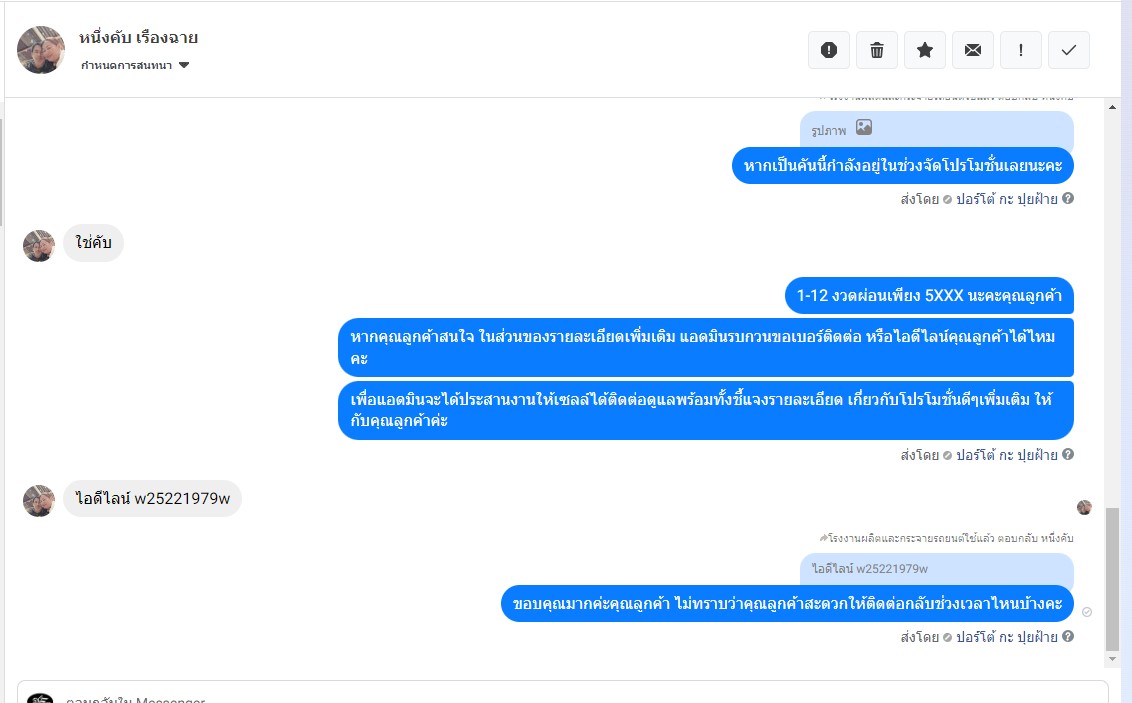Screen dimensions: 1132x703
Task: Click the quoted ไอดีไลน์ w25221979w reply preview
Action: 936,569
